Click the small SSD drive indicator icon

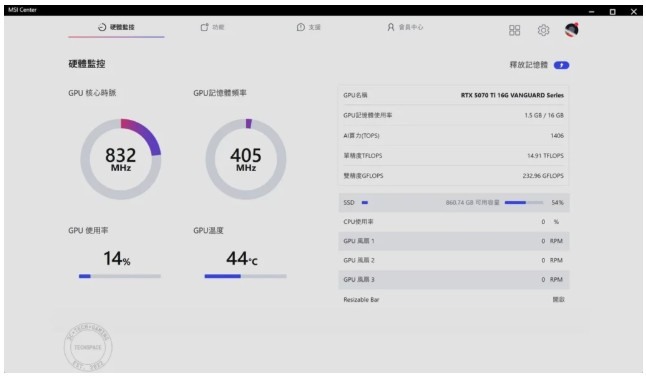click(x=365, y=202)
